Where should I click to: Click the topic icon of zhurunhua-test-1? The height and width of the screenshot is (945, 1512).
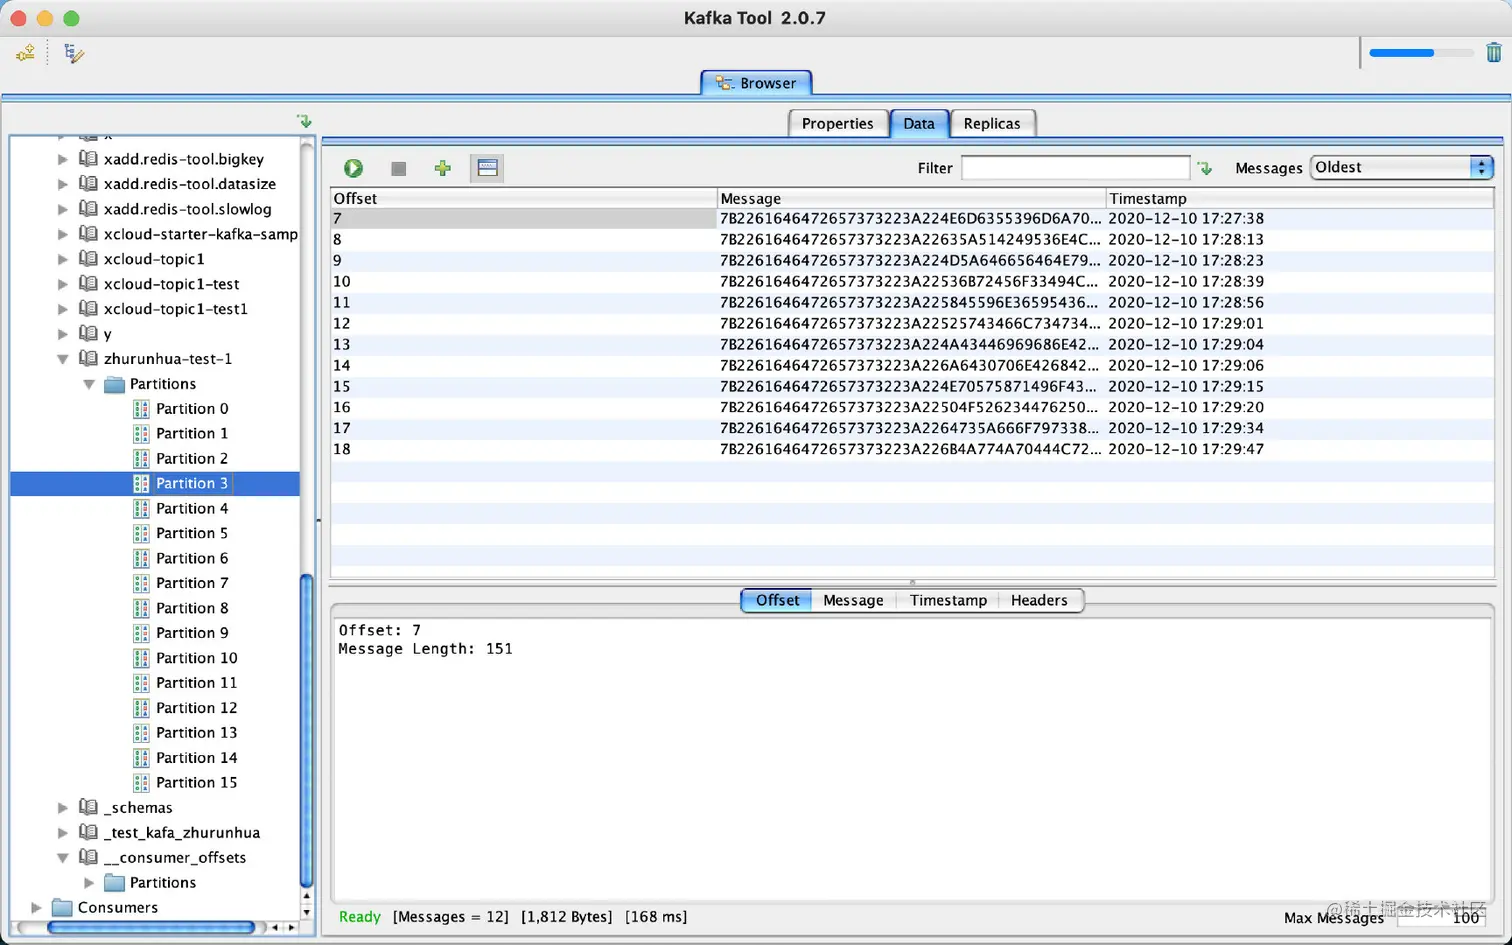(88, 358)
